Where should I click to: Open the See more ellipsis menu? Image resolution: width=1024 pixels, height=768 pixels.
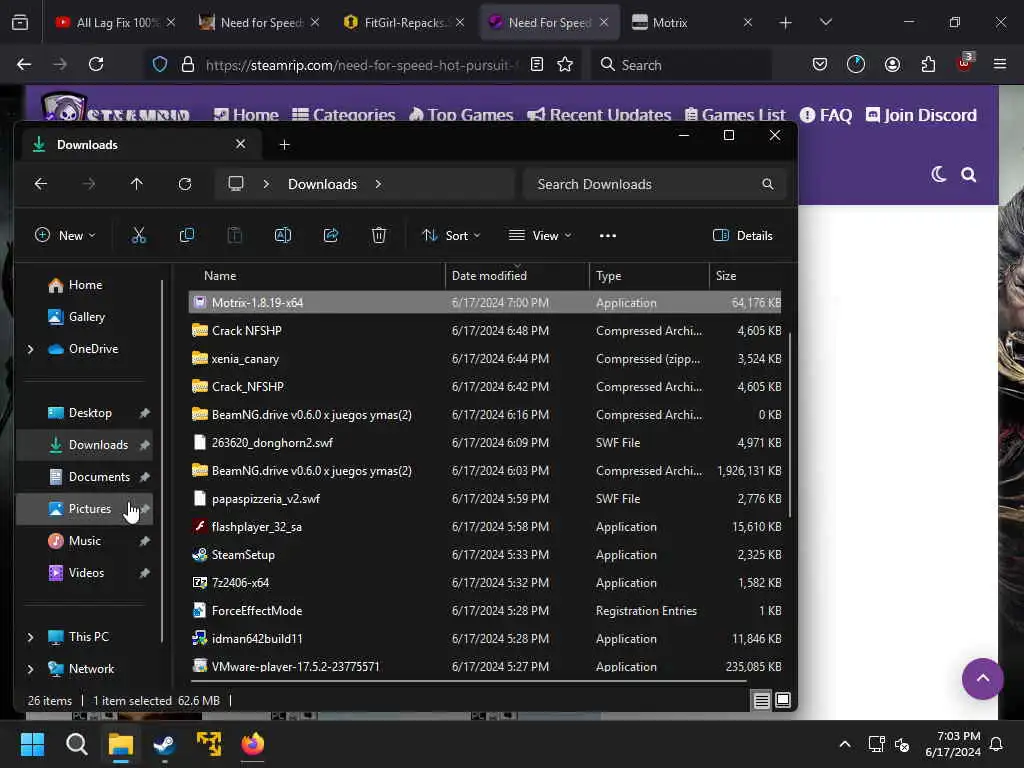coord(608,236)
